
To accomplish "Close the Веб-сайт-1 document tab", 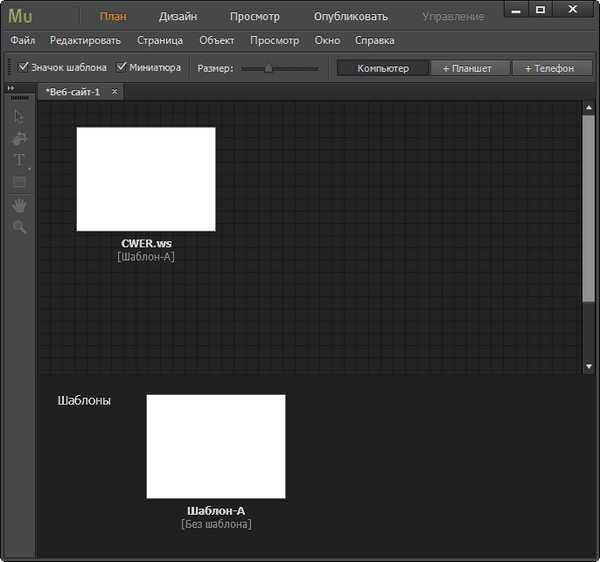I will click(114, 91).
